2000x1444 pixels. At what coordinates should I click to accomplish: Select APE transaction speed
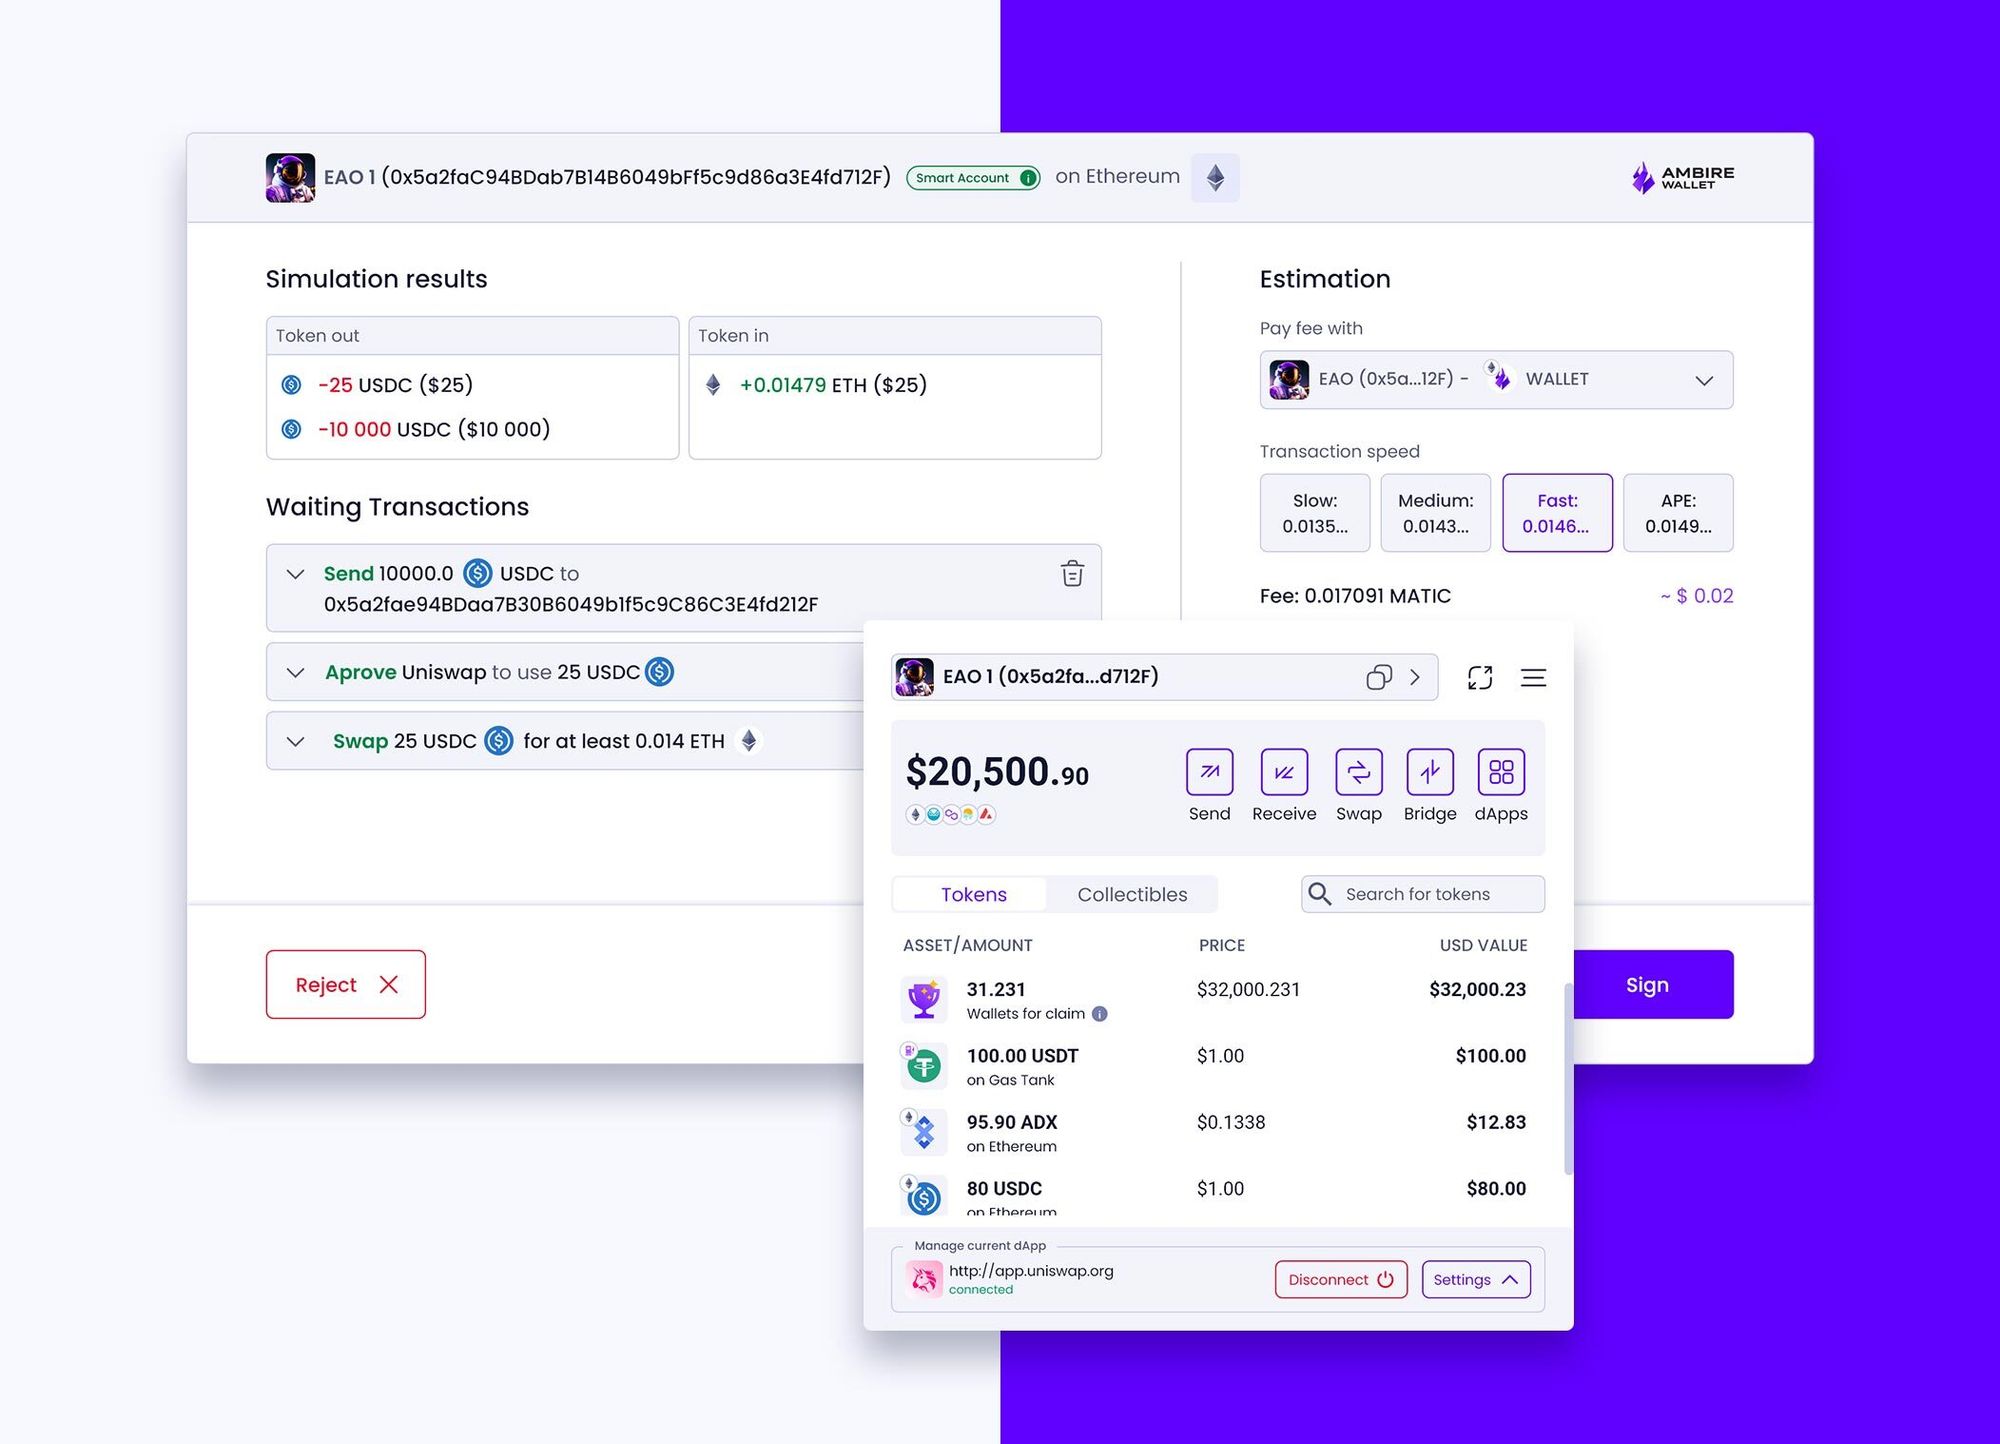pos(1678,513)
